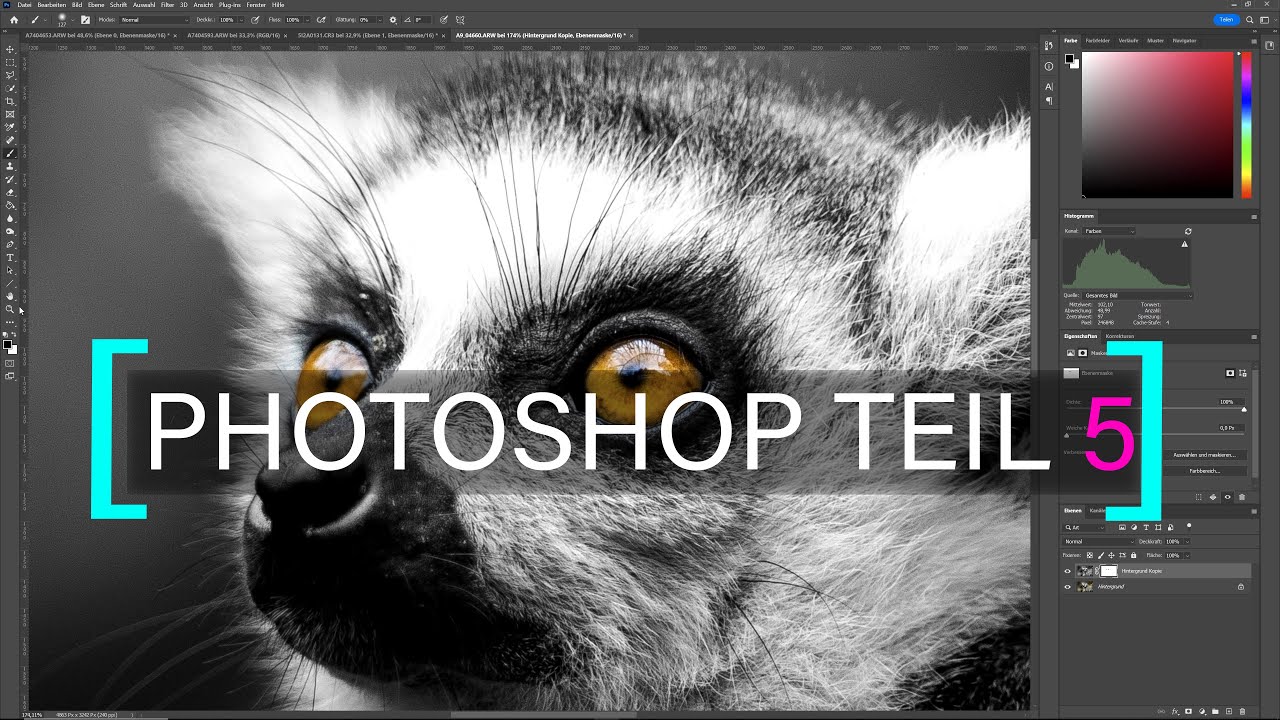Create new group folder icon

[x=1215, y=711]
